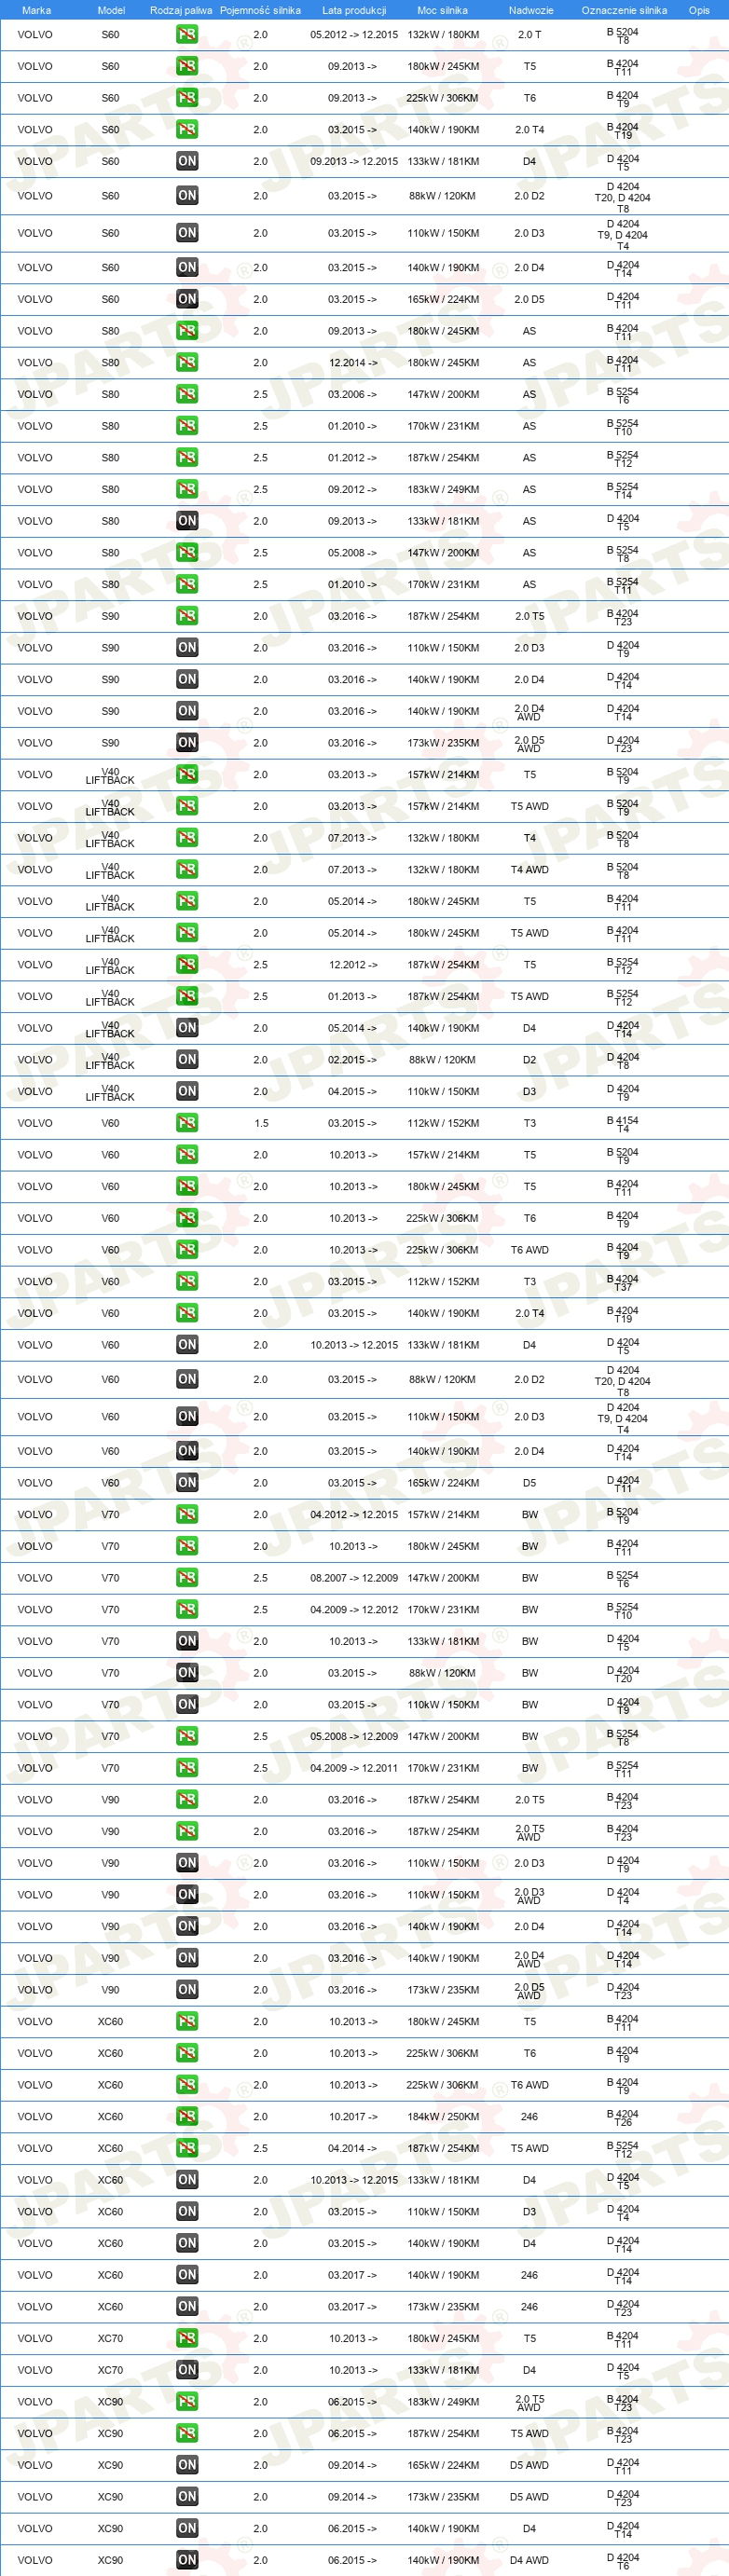
Task: Click the Moc silnika column header
Action: click(x=442, y=10)
